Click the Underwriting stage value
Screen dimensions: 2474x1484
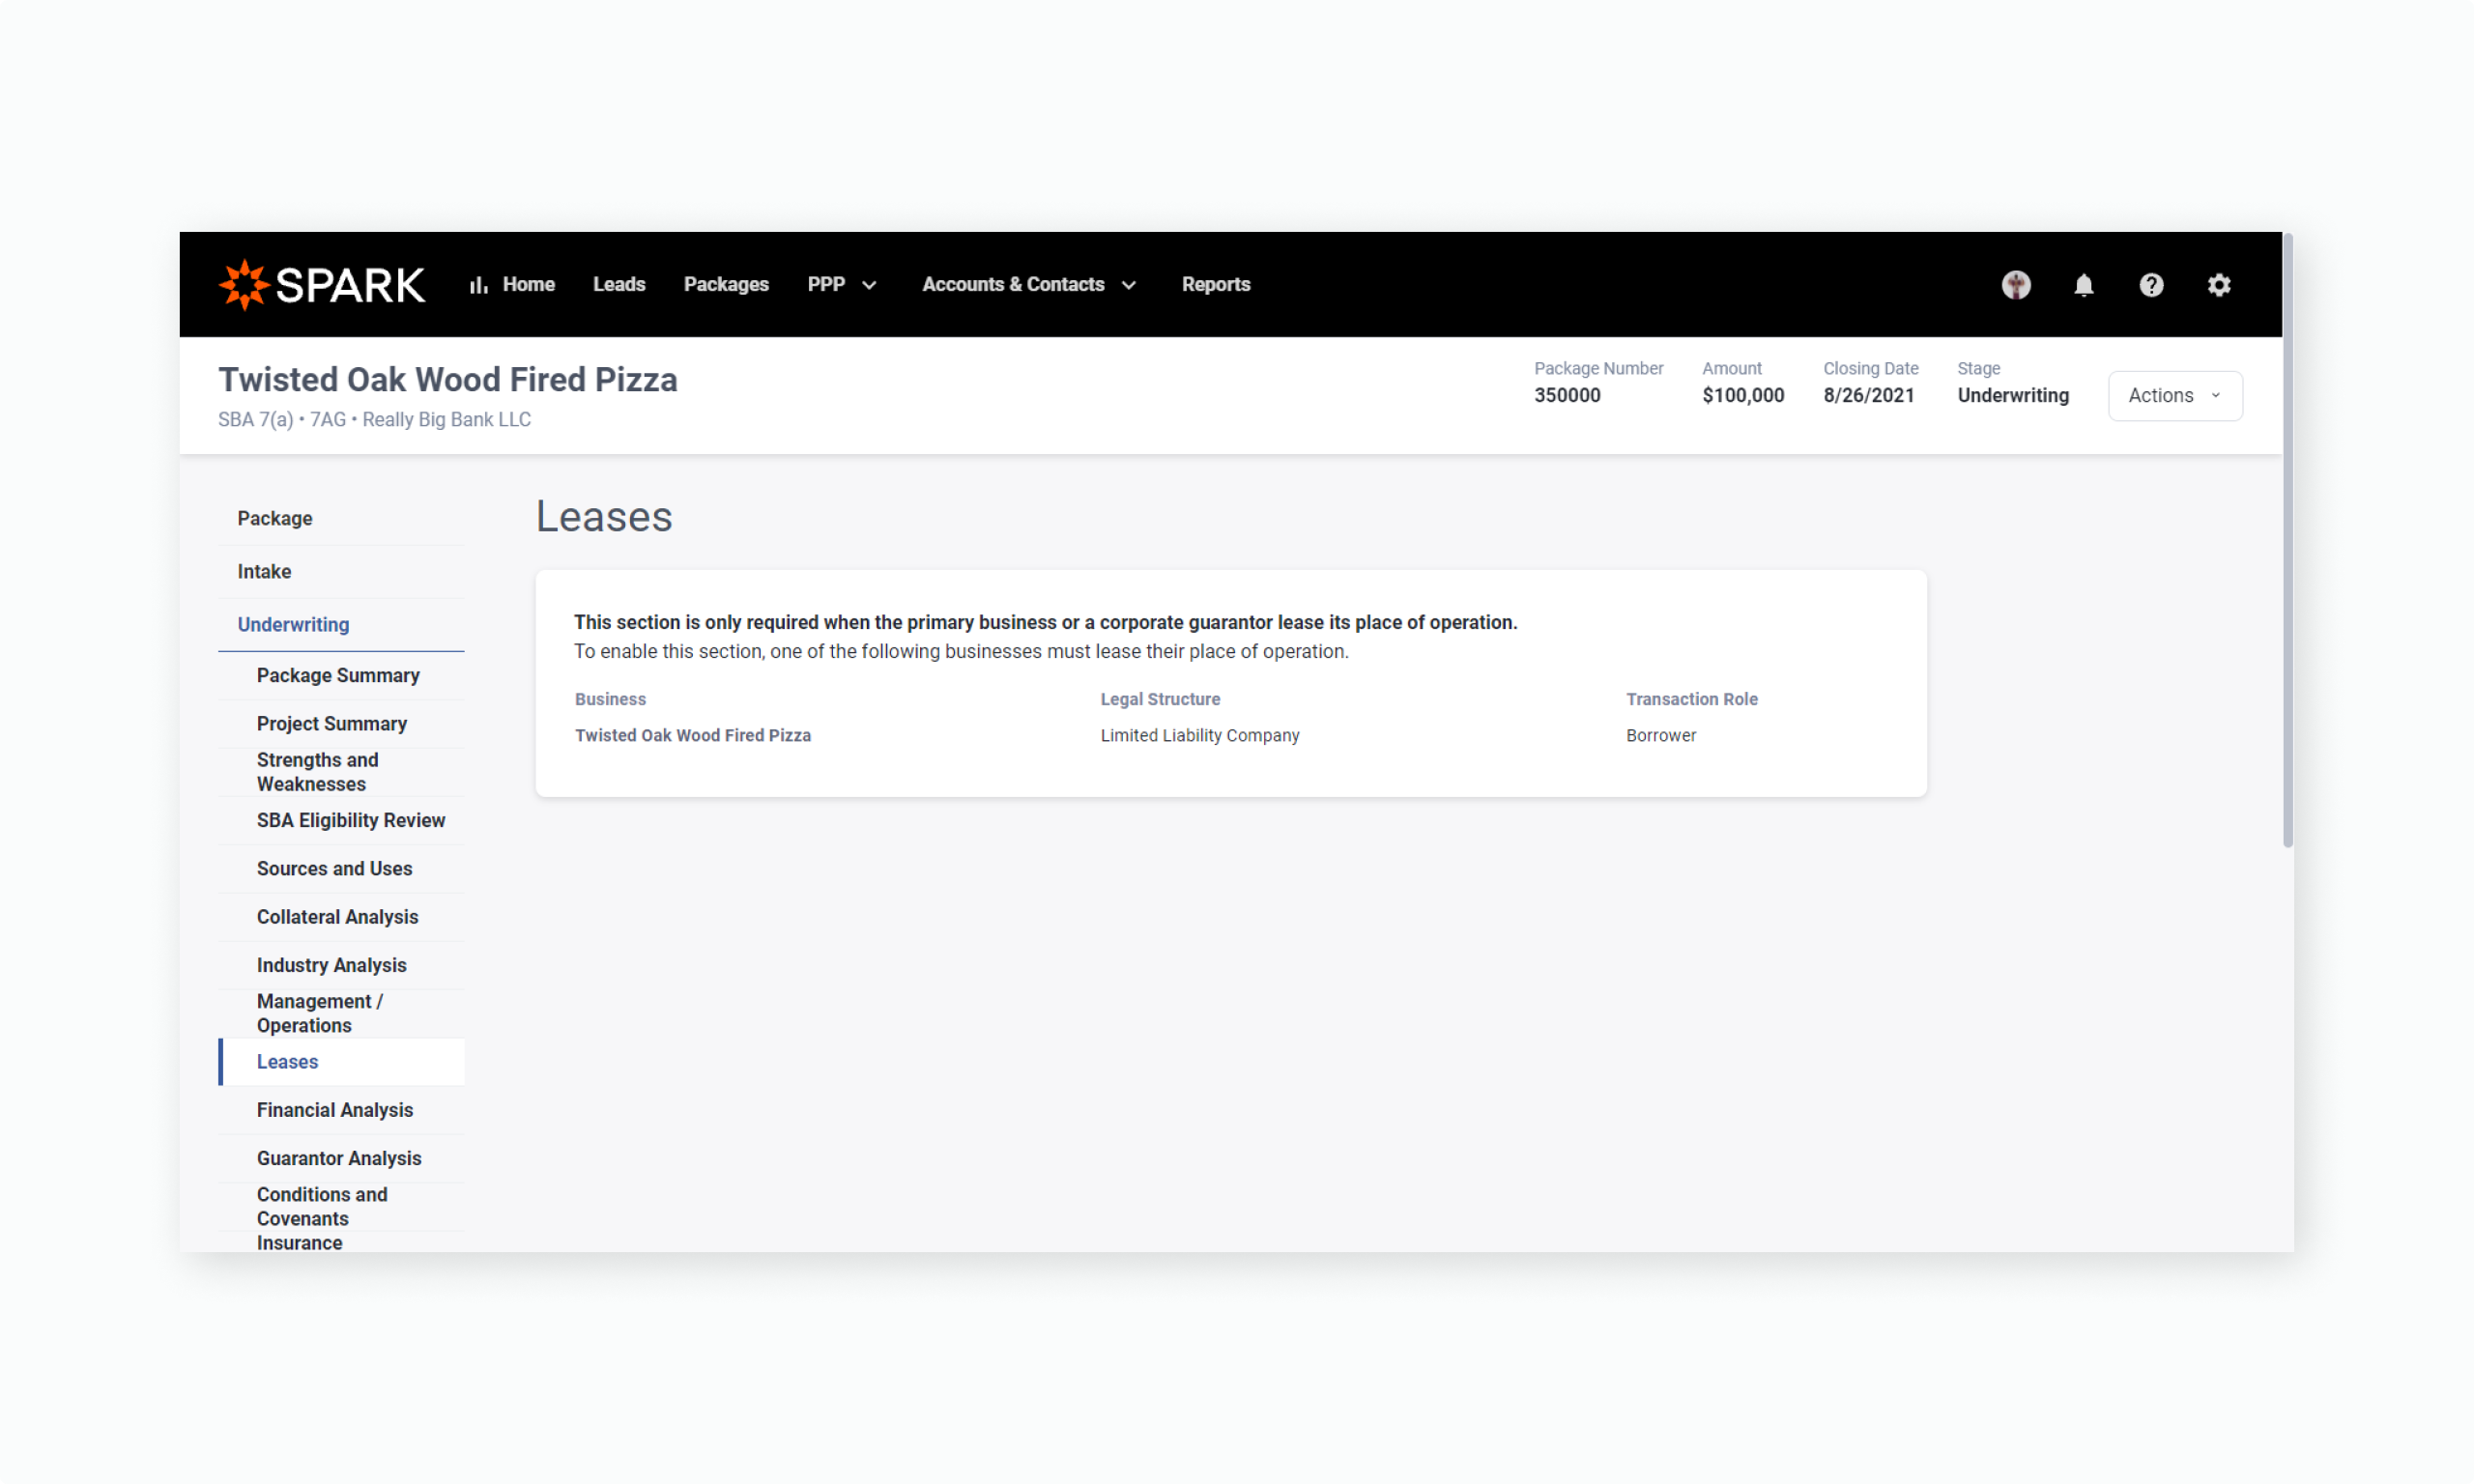(x=2013, y=395)
